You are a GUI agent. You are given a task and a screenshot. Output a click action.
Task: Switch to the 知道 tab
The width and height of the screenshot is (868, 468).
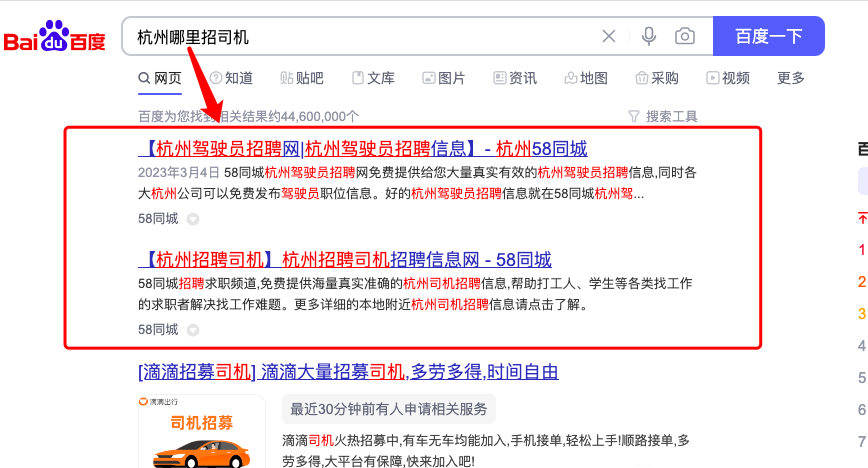pos(231,78)
